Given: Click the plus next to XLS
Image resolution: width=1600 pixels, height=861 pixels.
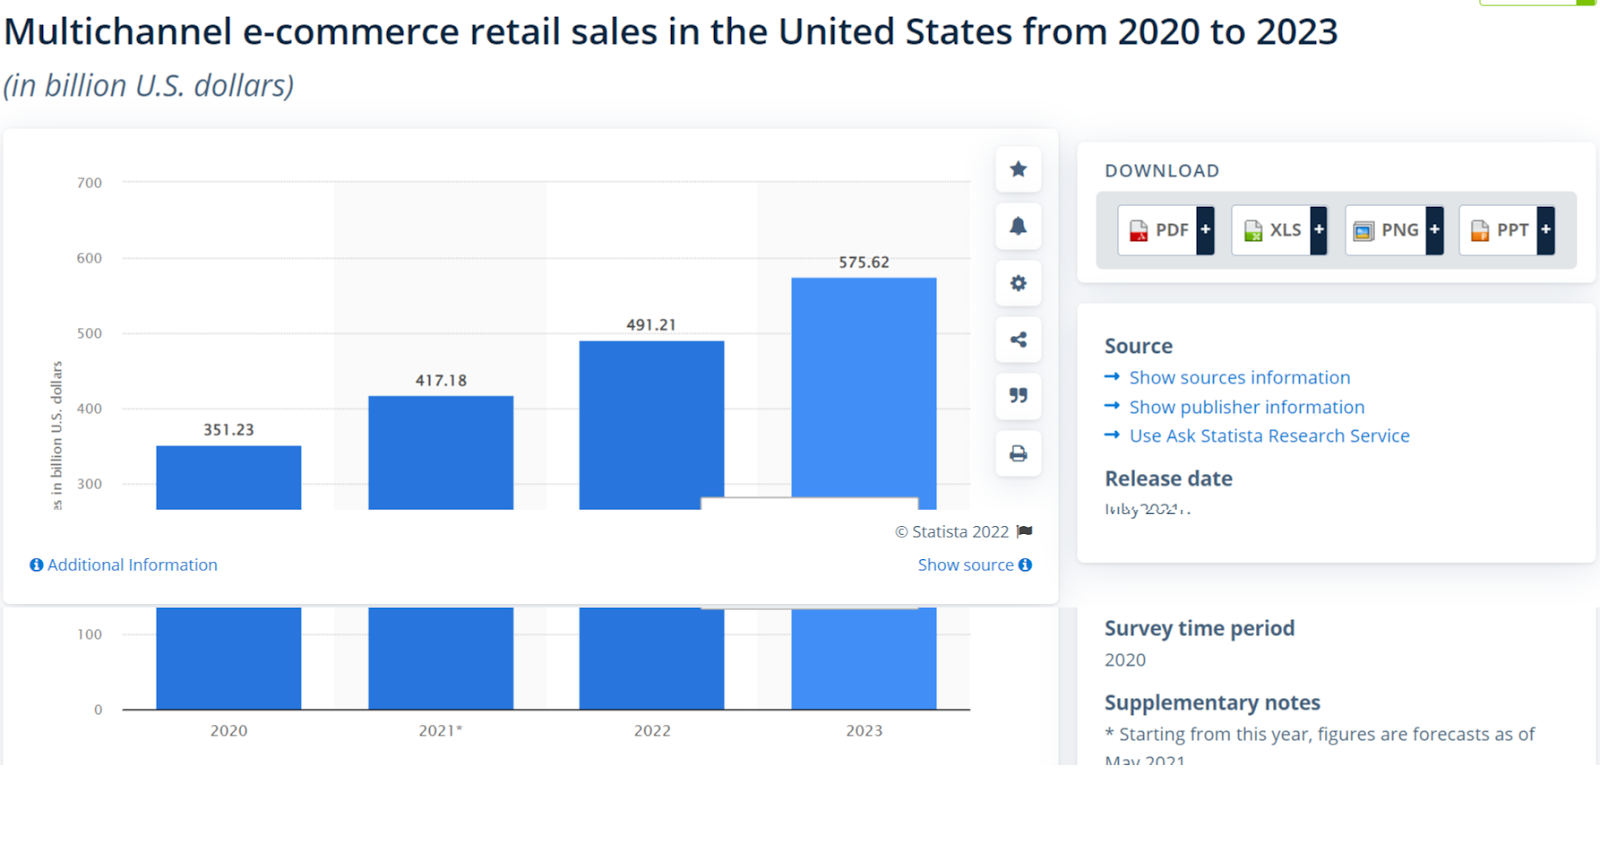Looking at the screenshot, I should (1319, 230).
